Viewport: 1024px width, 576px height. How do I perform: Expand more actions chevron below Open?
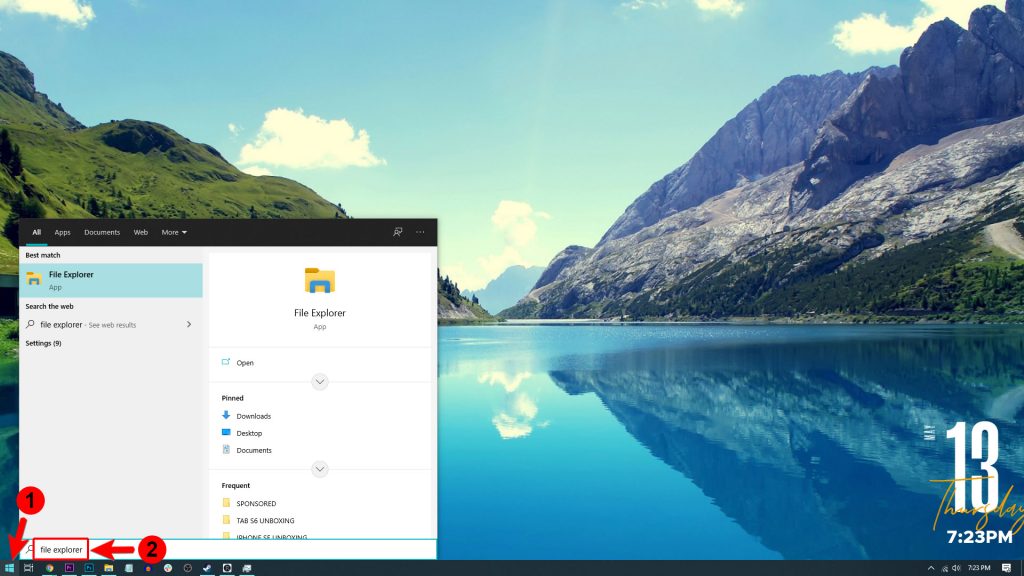point(319,381)
